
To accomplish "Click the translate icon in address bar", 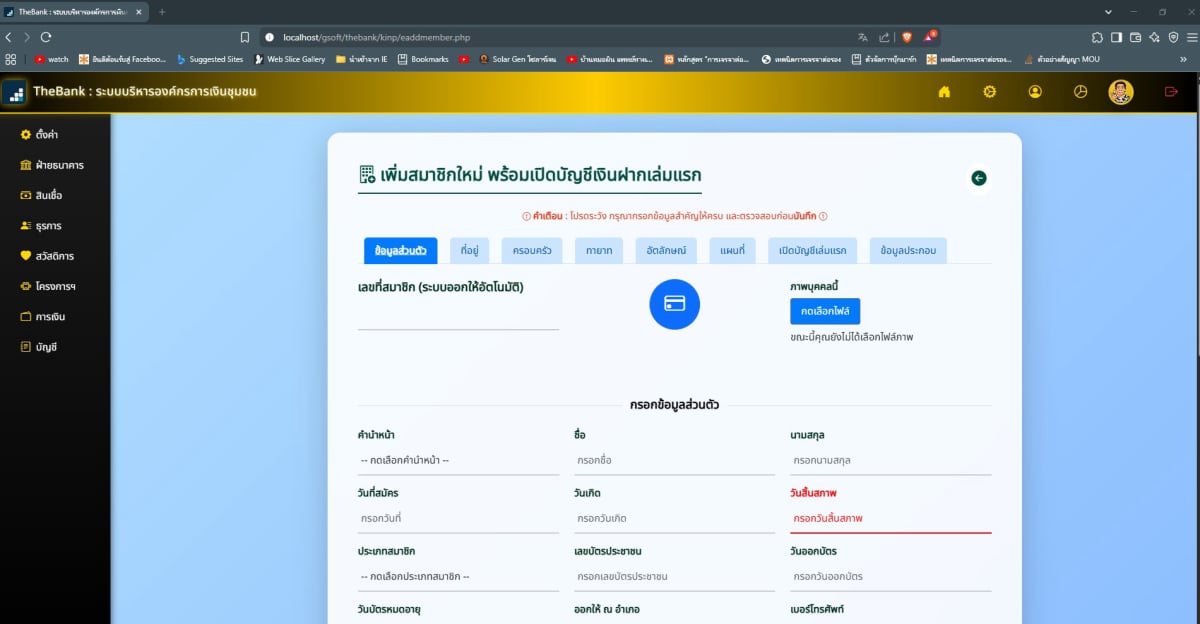I will coord(862,37).
